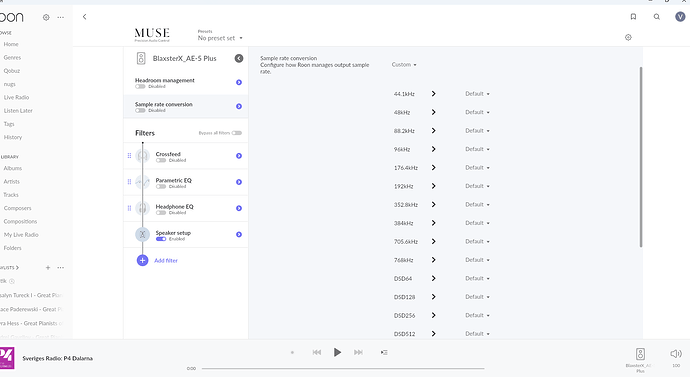Open Qobuz in sidebar
This screenshot has width=690, height=377.
coord(12,71)
